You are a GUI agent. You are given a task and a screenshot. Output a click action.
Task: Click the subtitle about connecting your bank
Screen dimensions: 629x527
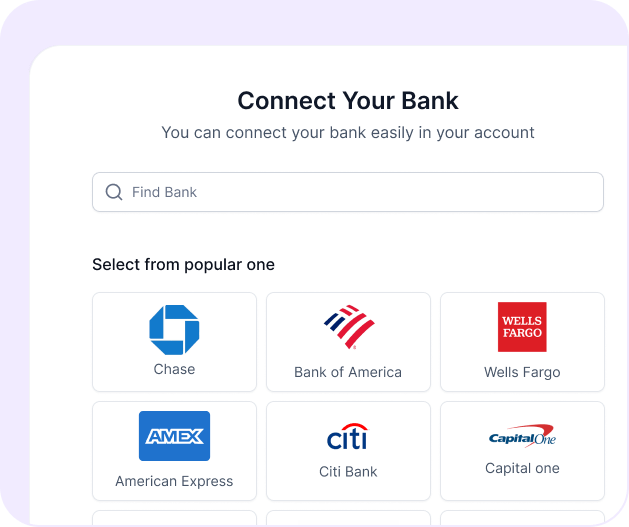tap(348, 133)
